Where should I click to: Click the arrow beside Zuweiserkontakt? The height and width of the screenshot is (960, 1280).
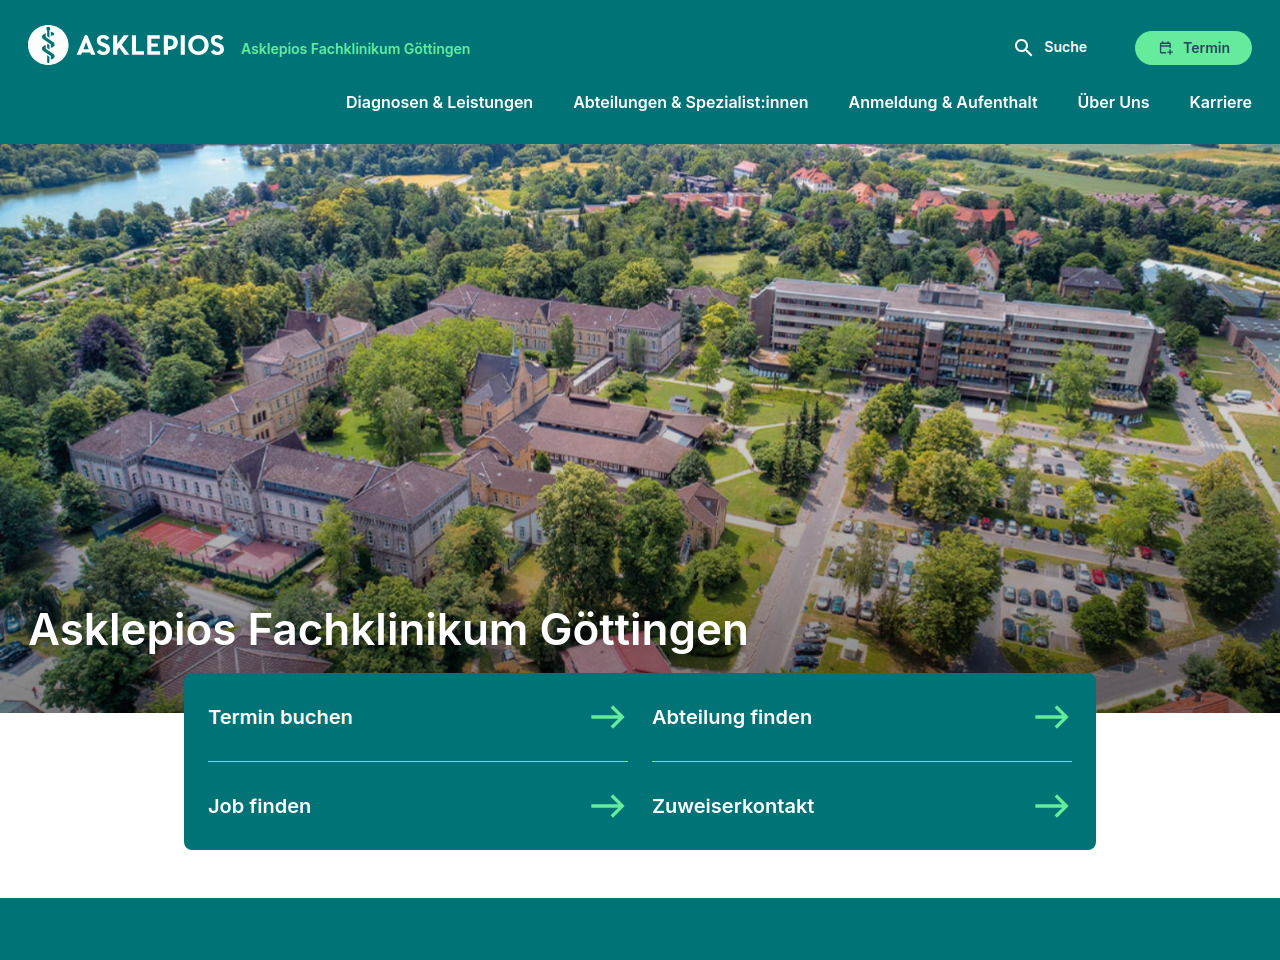(x=1051, y=806)
